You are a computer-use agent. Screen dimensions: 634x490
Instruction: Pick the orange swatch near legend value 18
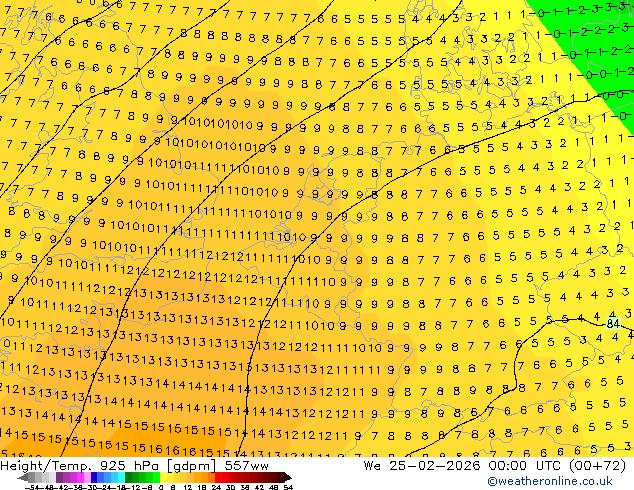point(205,477)
